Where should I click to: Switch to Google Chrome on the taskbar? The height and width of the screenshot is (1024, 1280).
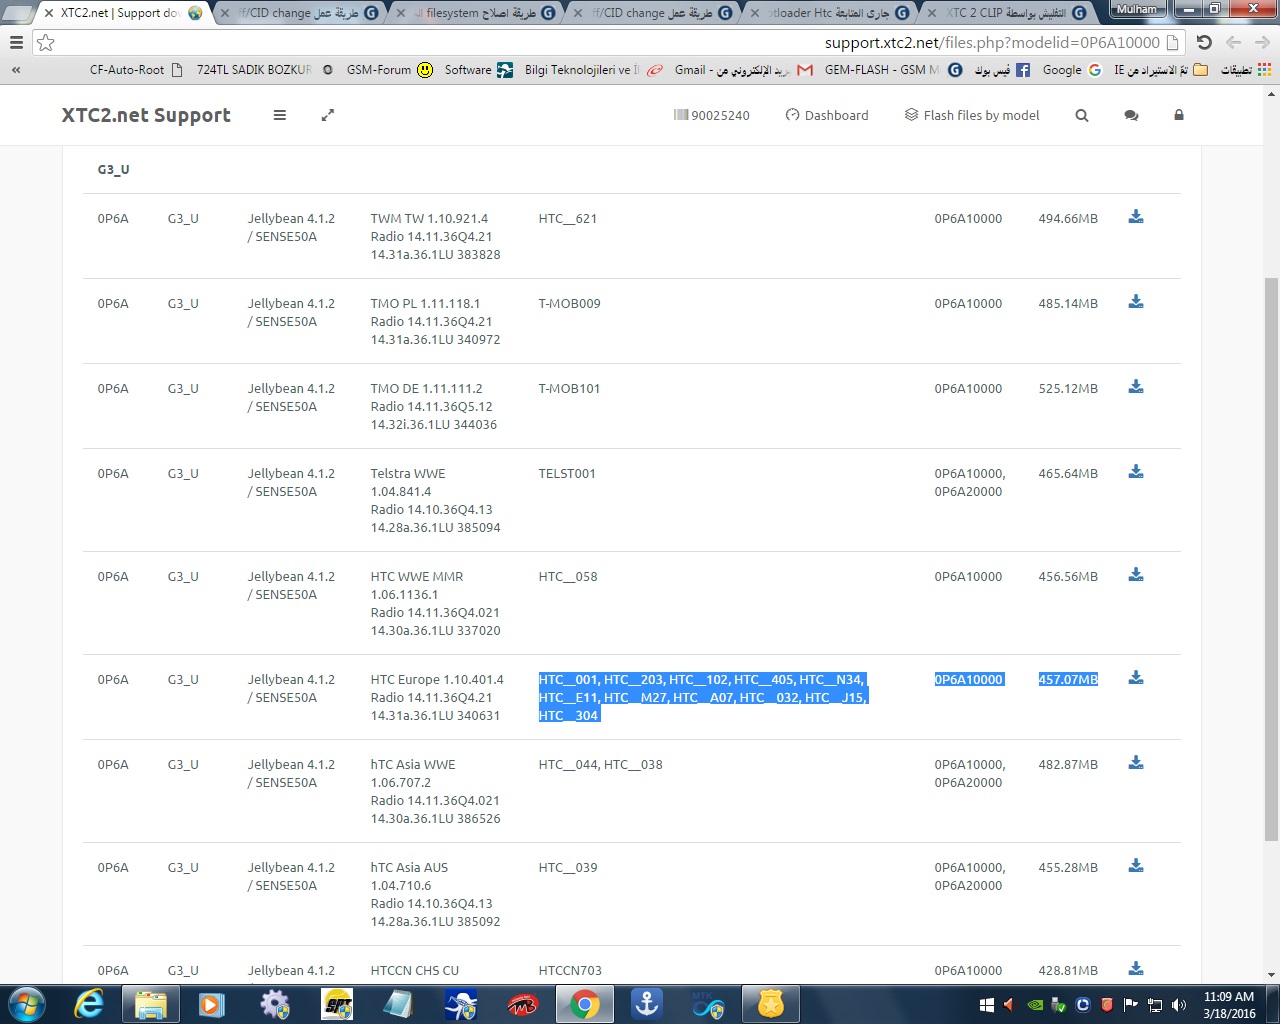click(x=585, y=1004)
